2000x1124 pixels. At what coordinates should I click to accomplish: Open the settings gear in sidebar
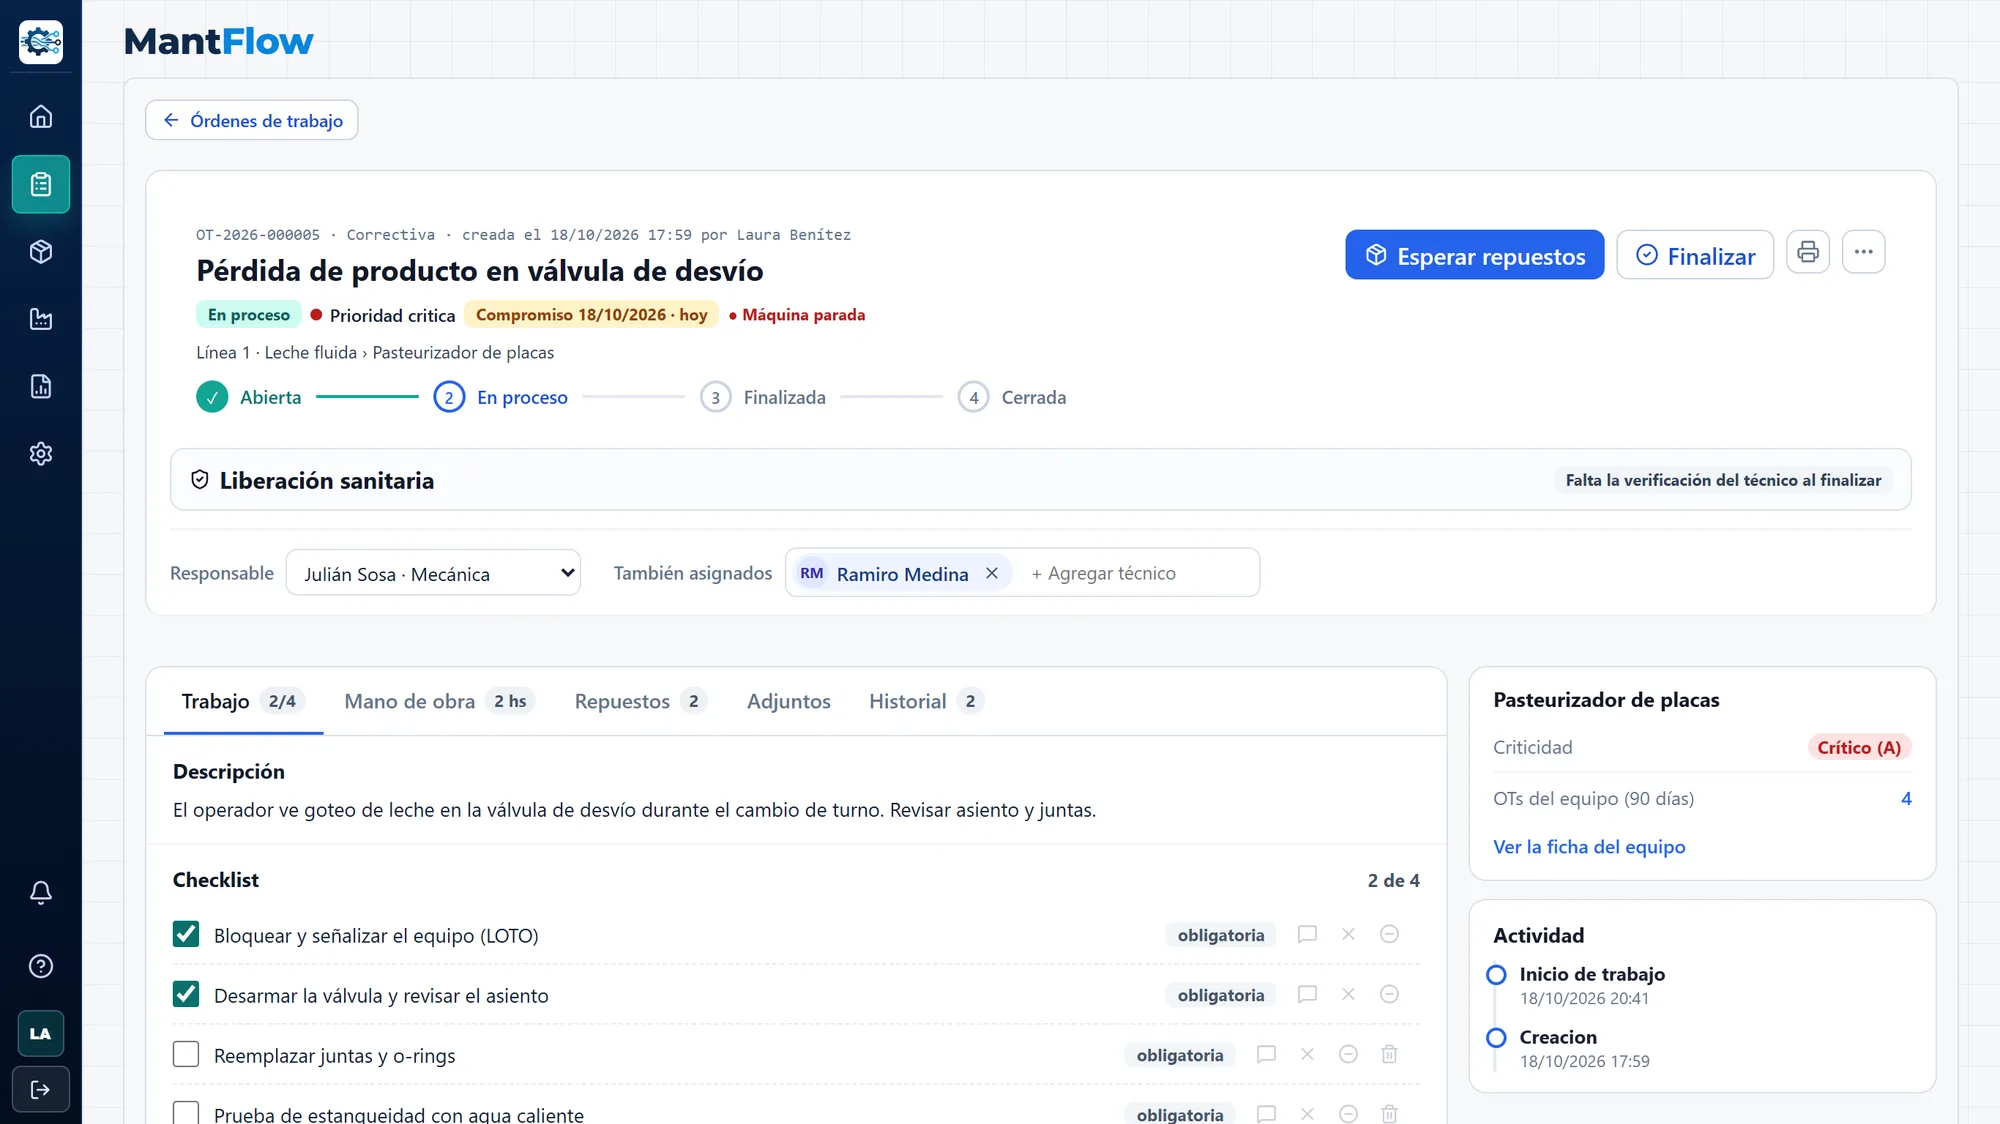pyautogui.click(x=41, y=454)
